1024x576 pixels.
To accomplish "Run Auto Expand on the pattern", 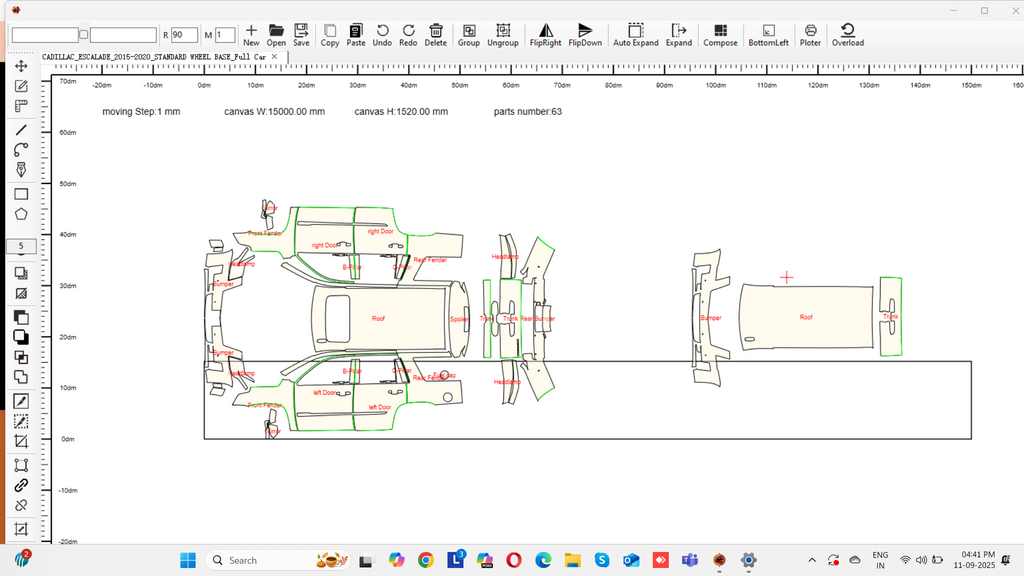I will click(635, 35).
